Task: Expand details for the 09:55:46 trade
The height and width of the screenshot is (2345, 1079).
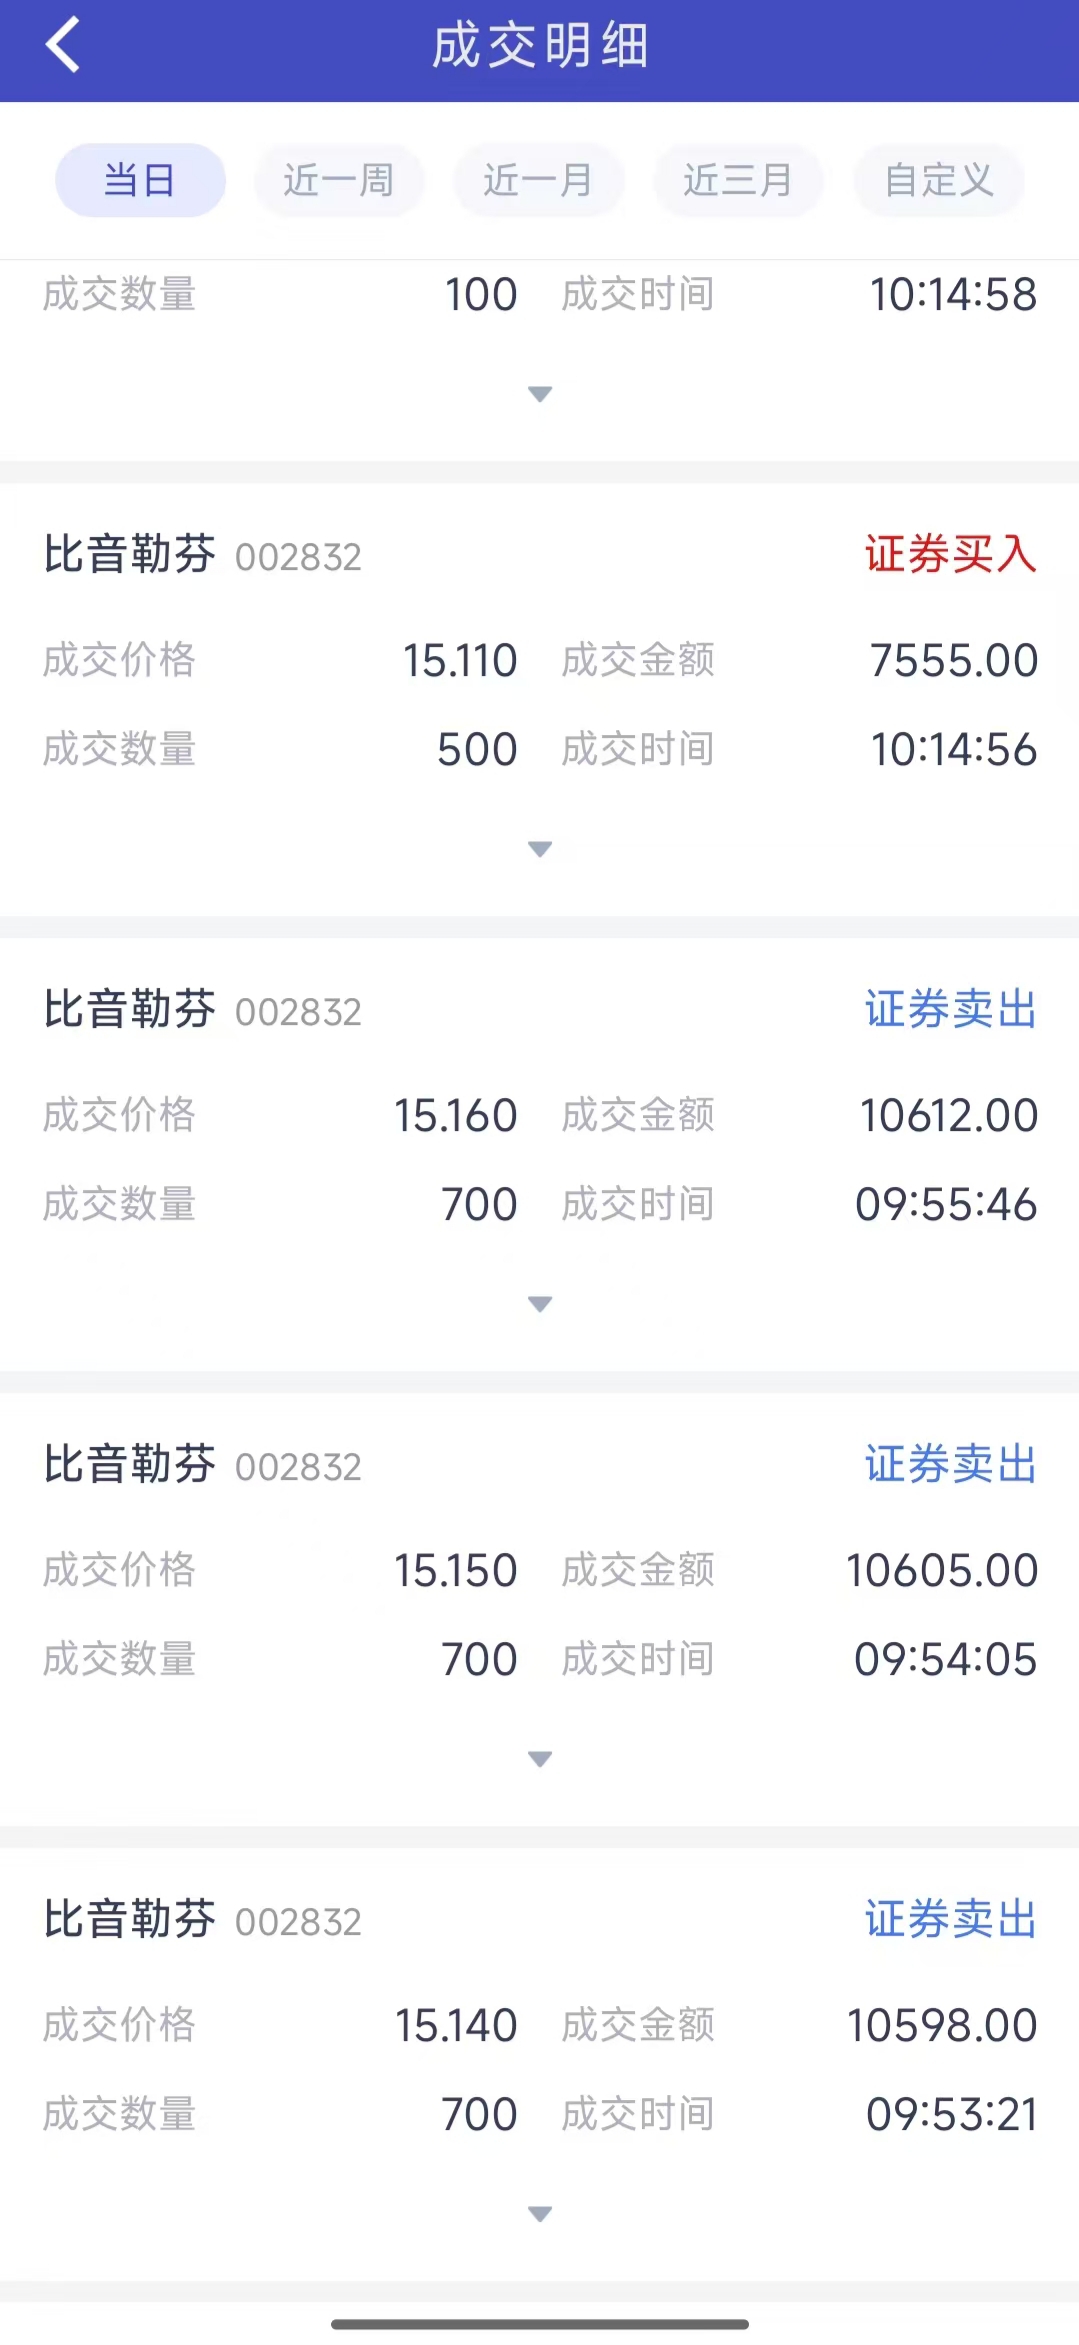Action: (x=540, y=1304)
